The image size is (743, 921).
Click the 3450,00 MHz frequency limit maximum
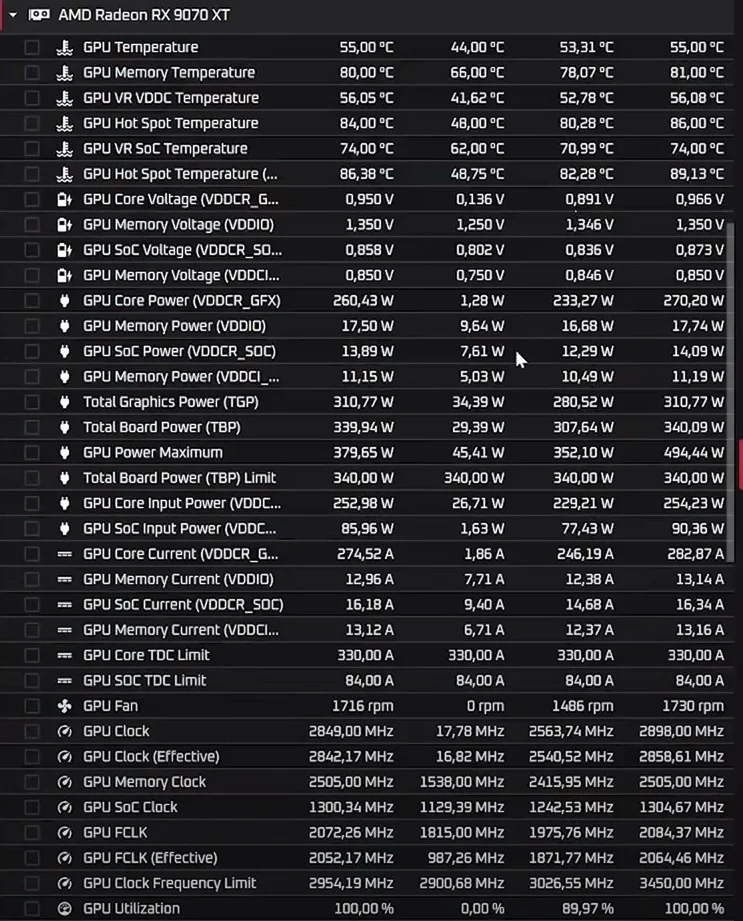(681, 883)
